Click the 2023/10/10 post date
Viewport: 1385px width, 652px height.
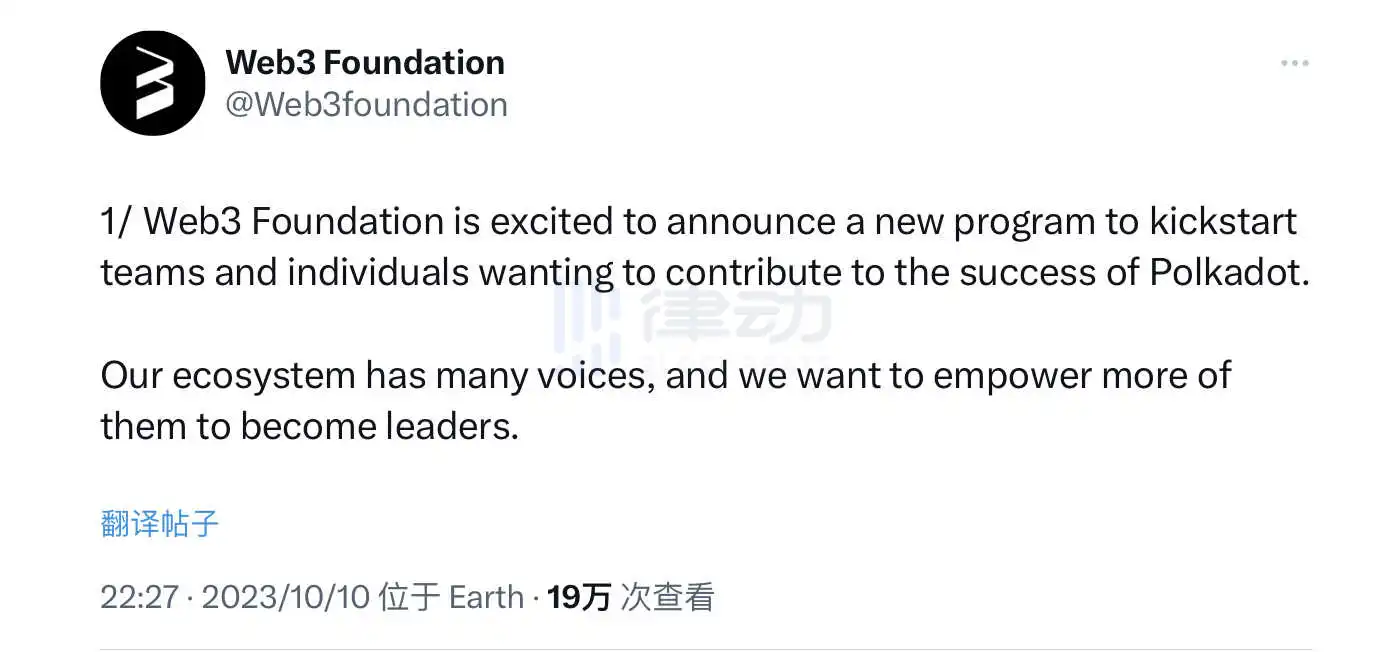tap(285, 598)
